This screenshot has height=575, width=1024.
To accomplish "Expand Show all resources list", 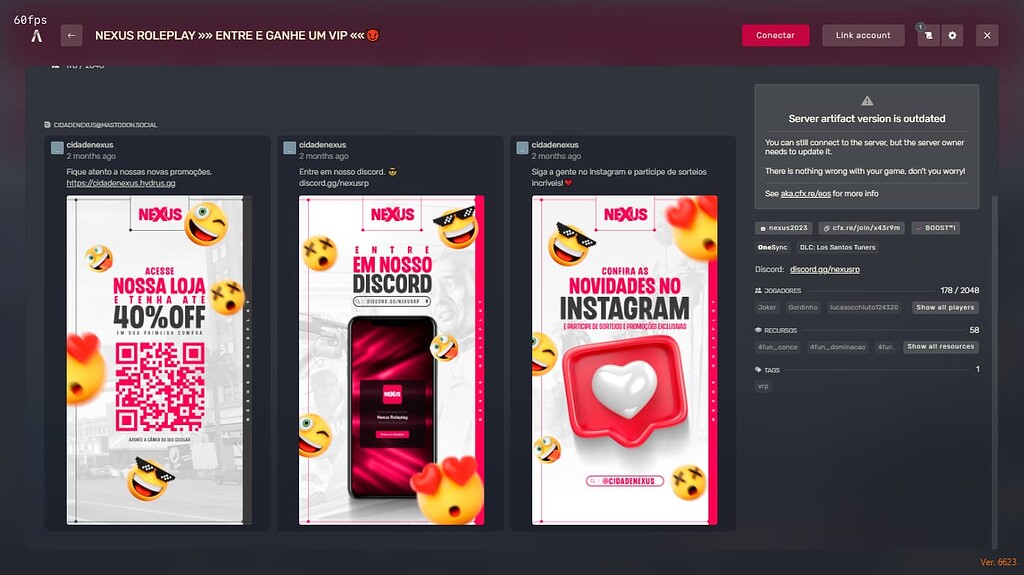I will (x=940, y=346).
